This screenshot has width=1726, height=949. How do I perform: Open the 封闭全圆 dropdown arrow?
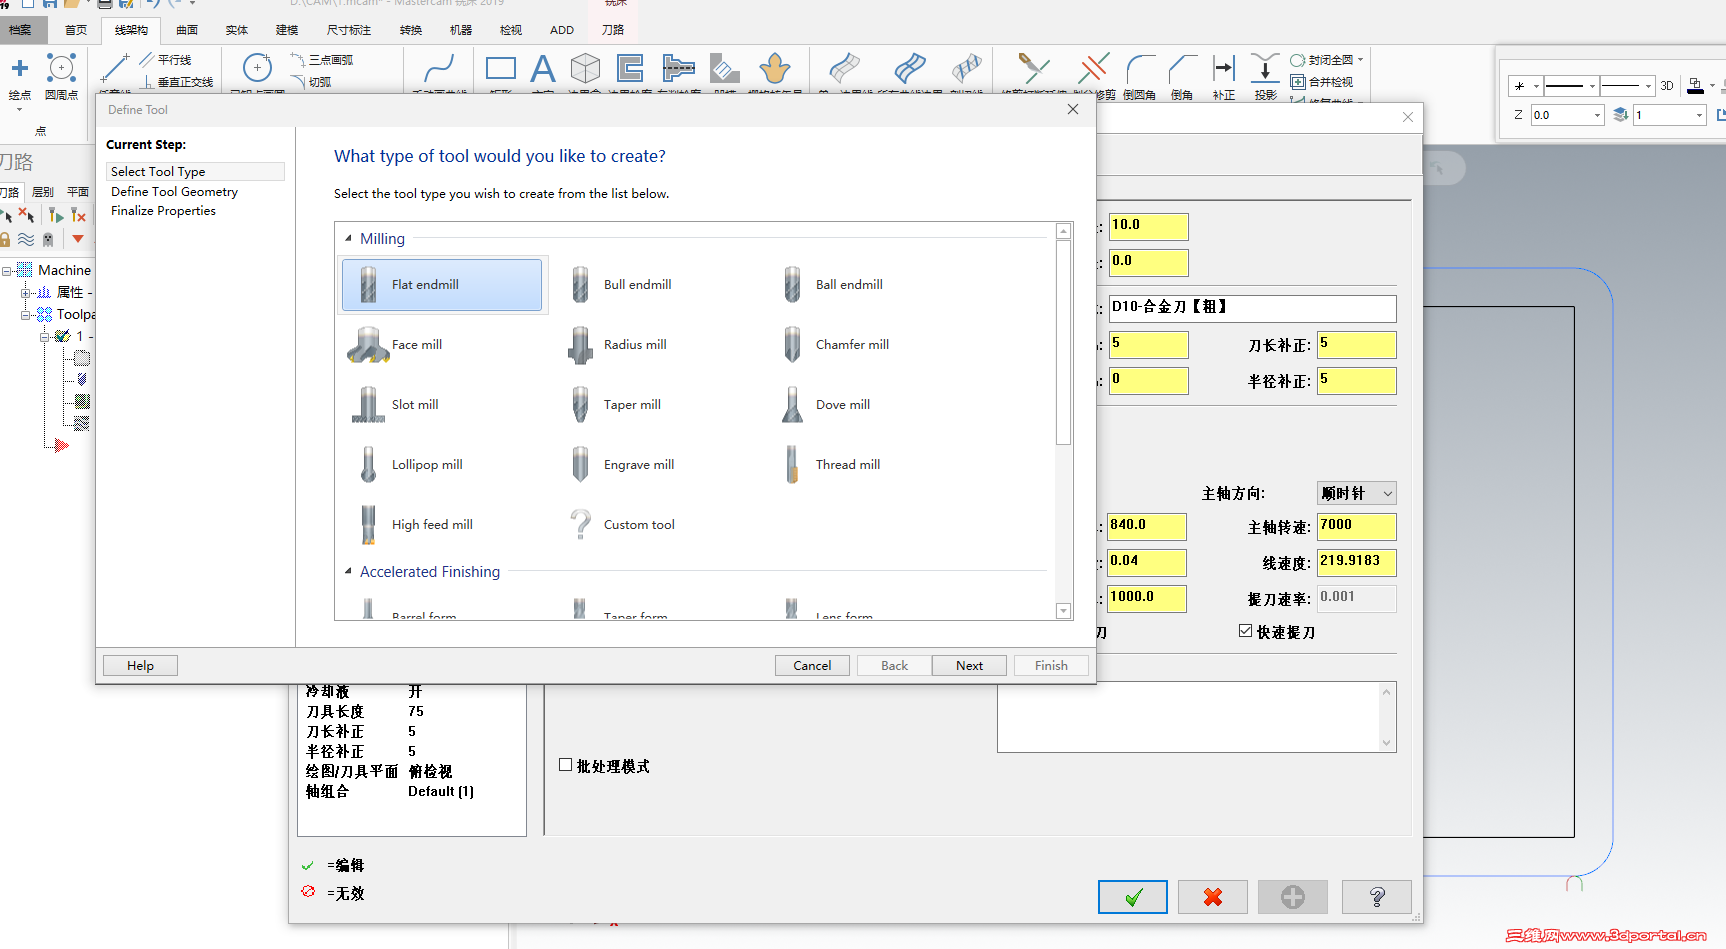1361,60
